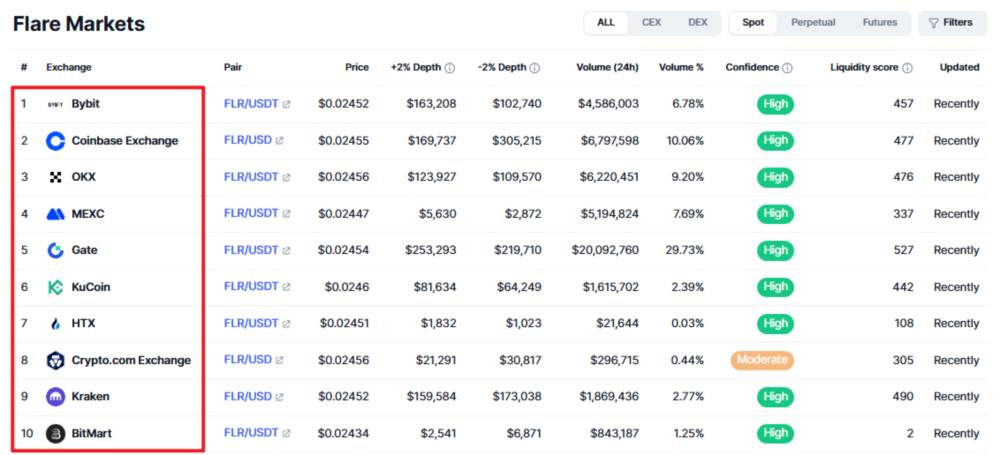Click the Flare Markets heading
Screen dimensions: 1000x455
pyautogui.click(x=79, y=24)
